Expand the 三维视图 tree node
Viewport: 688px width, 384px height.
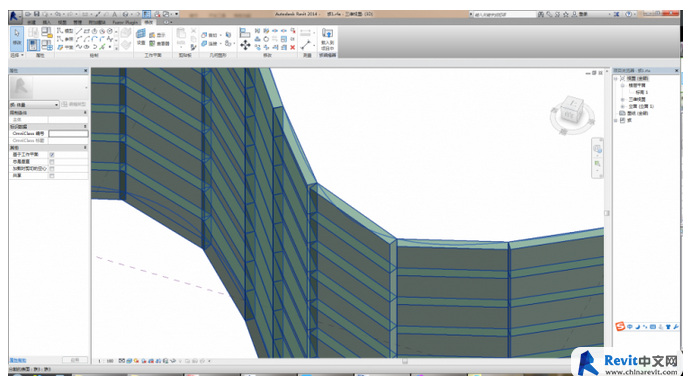623,100
